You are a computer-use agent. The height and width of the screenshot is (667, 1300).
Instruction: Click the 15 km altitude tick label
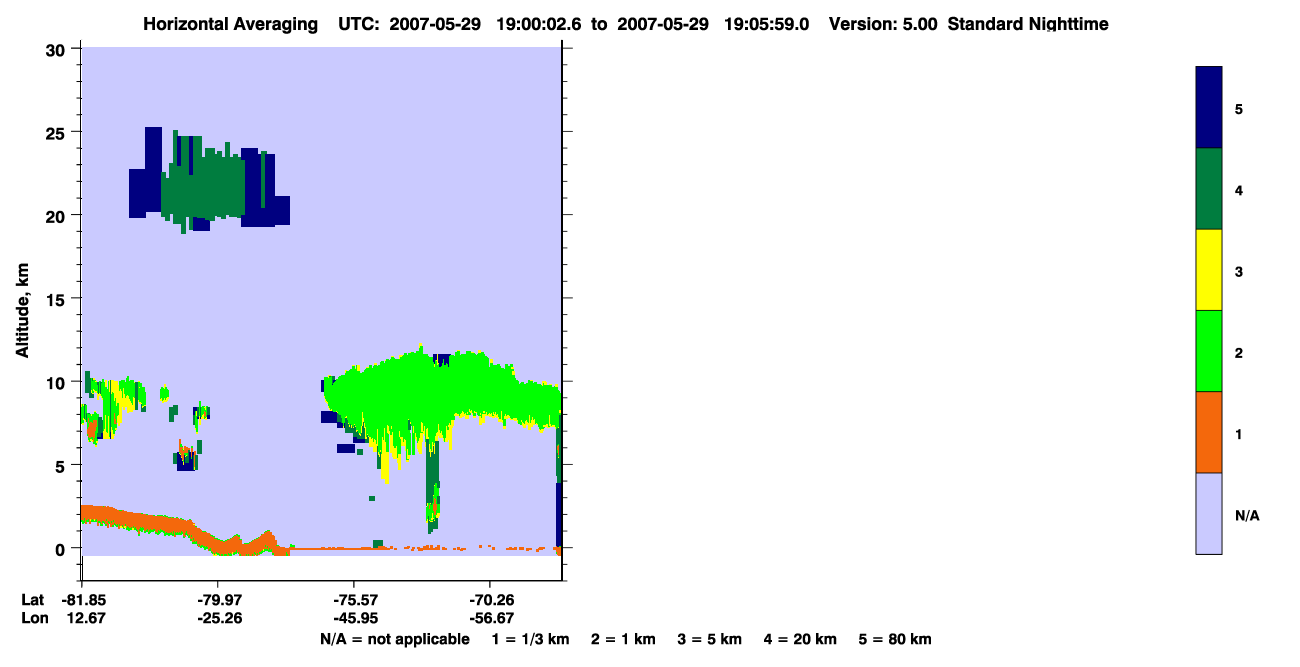tap(58, 299)
